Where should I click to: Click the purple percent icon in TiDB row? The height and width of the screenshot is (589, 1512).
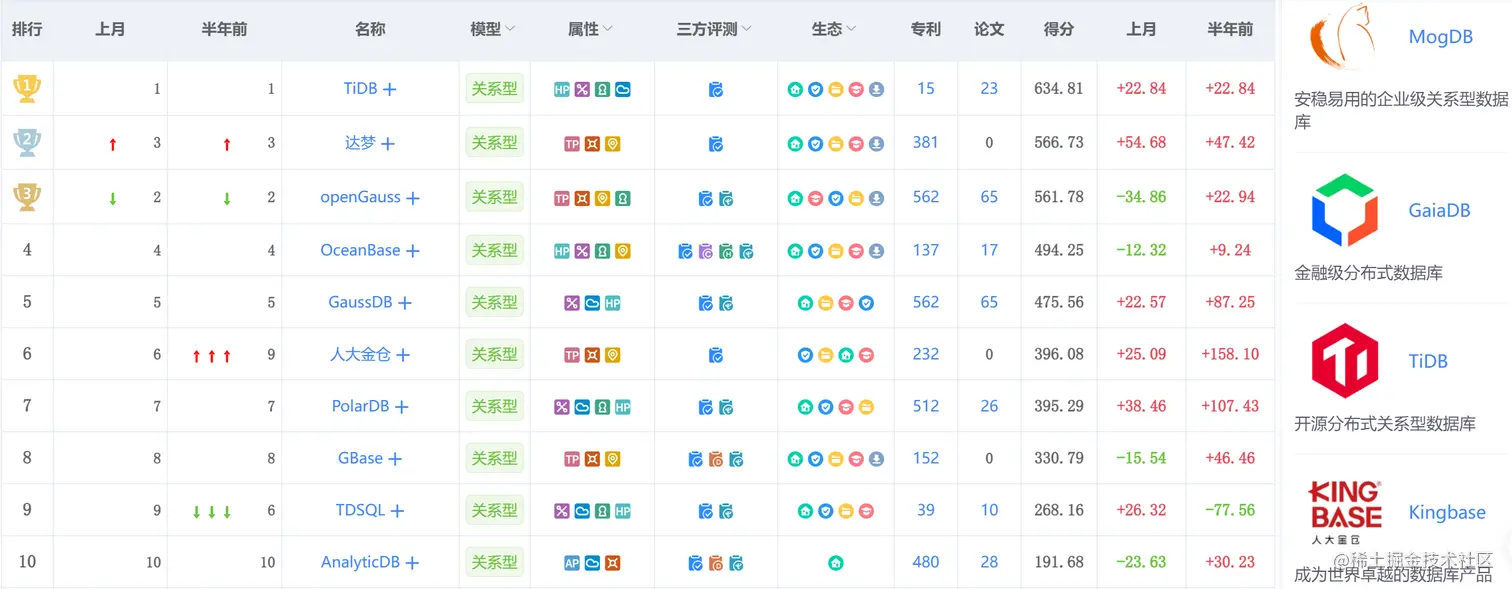click(582, 89)
